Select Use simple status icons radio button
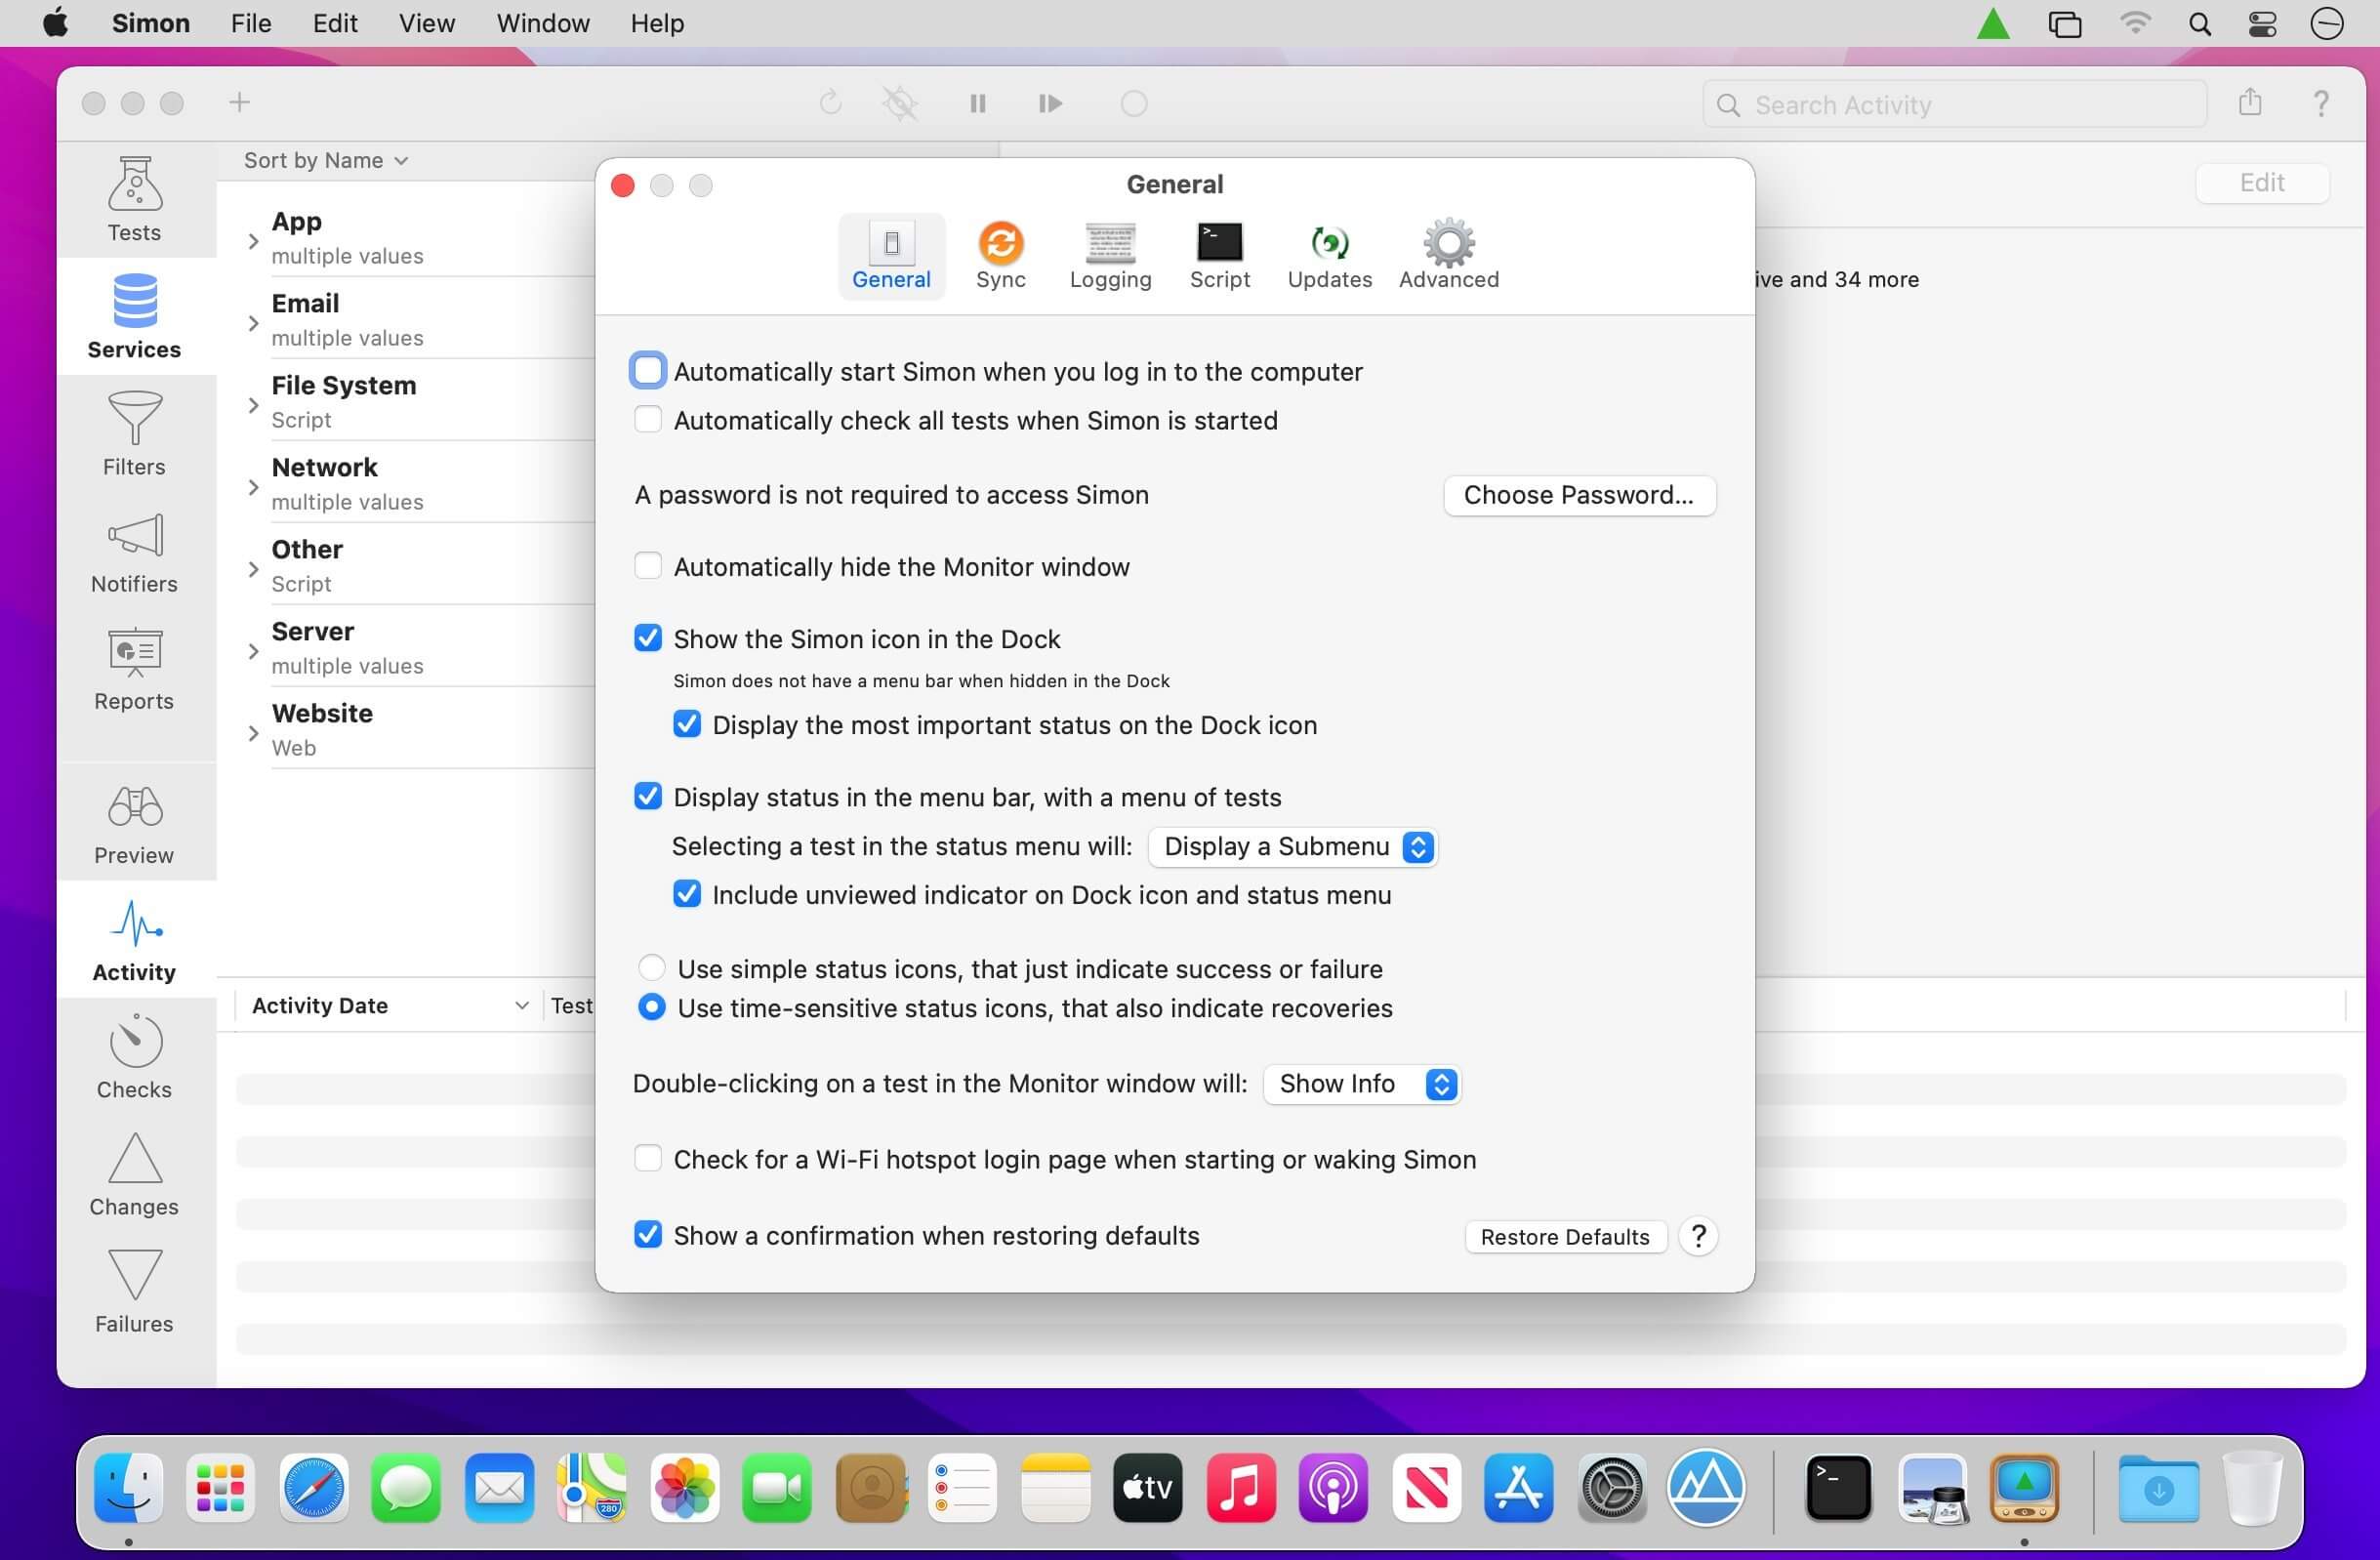This screenshot has width=2380, height=1560. click(x=651, y=968)
